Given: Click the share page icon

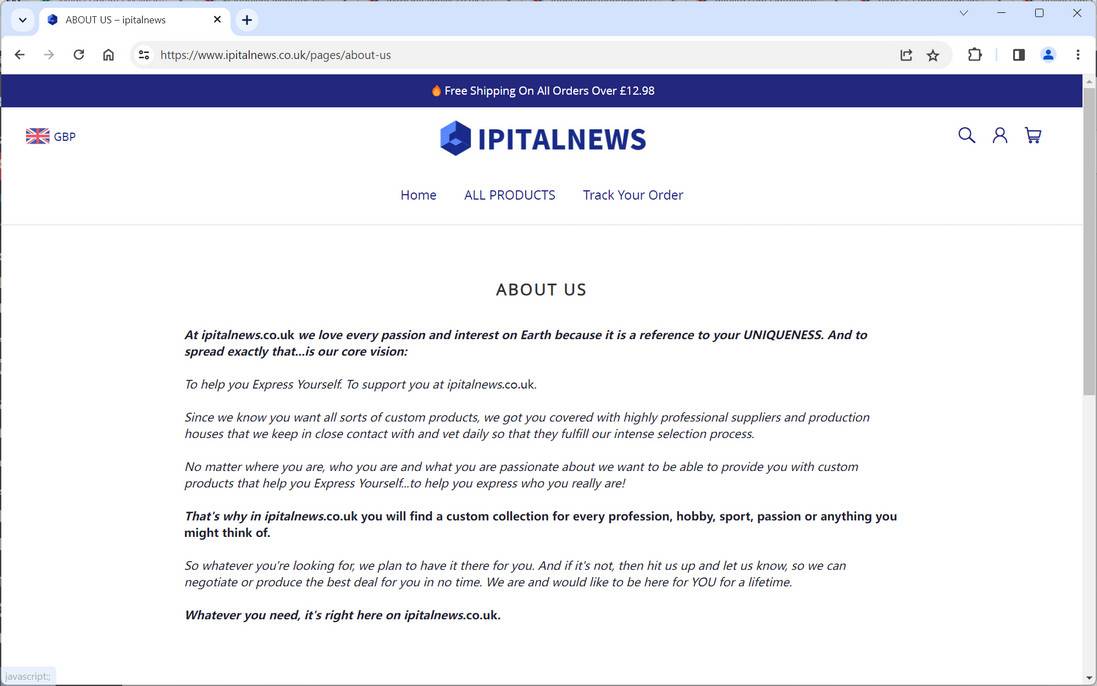Looking at the screenshot, I should [905, 55].
